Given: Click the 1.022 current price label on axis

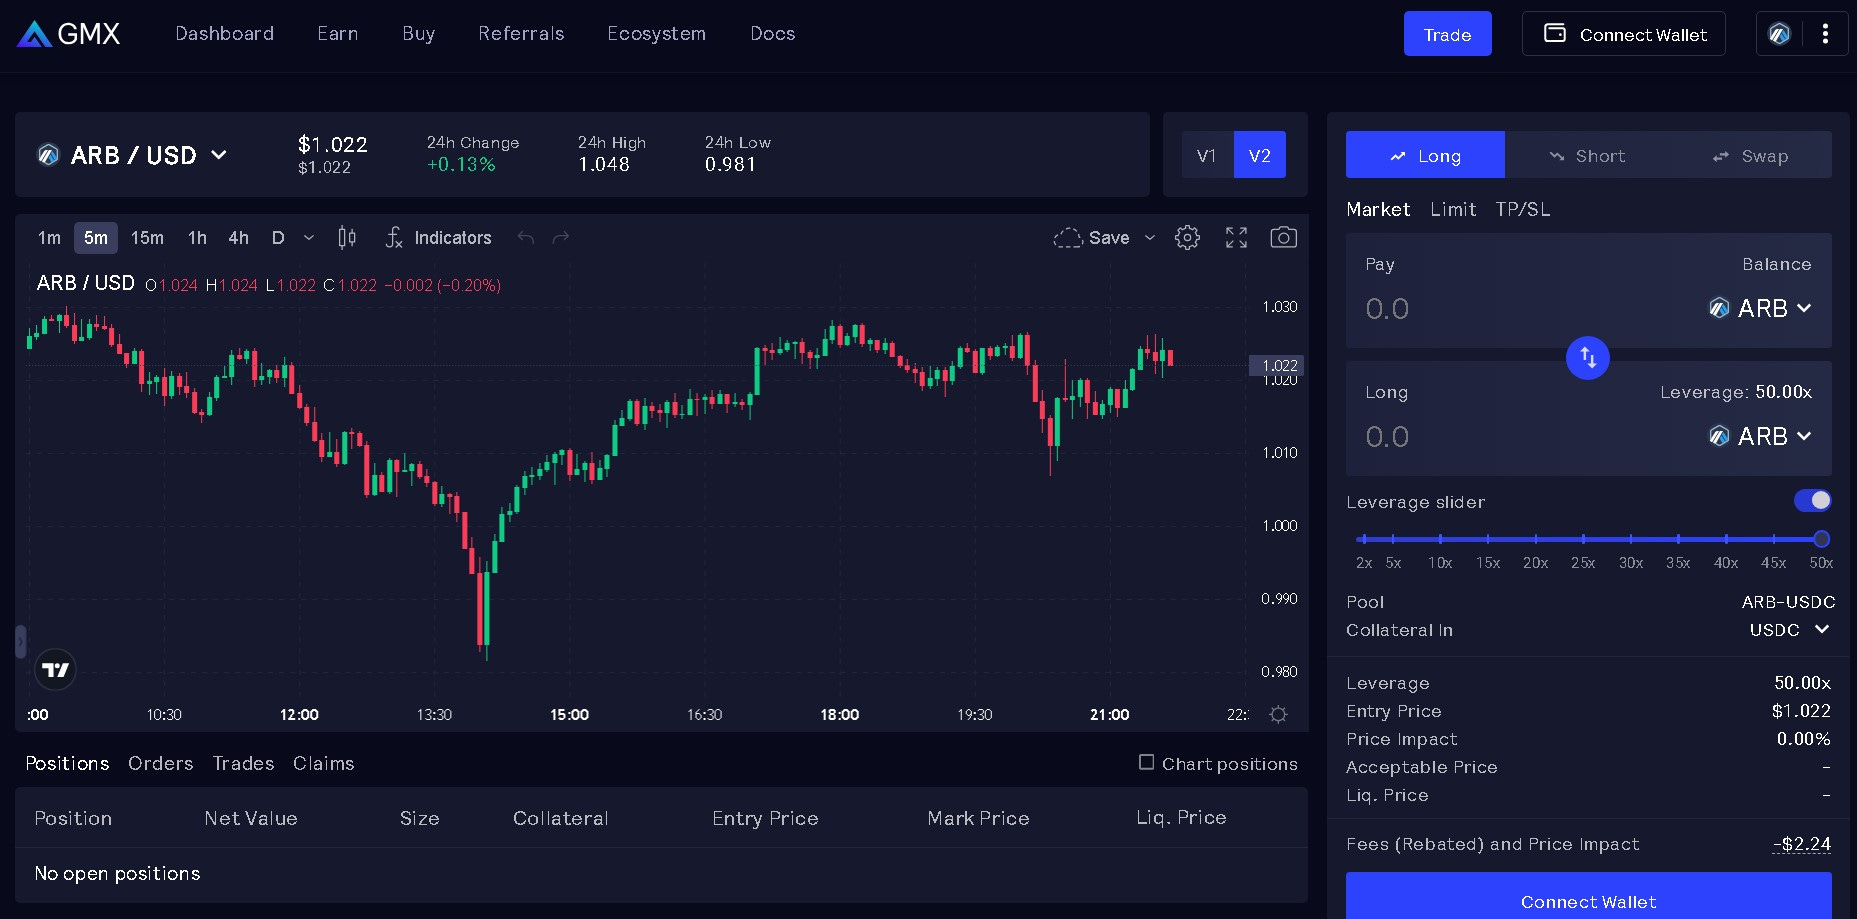Looking at the screenshot, I should (1277, 366).
